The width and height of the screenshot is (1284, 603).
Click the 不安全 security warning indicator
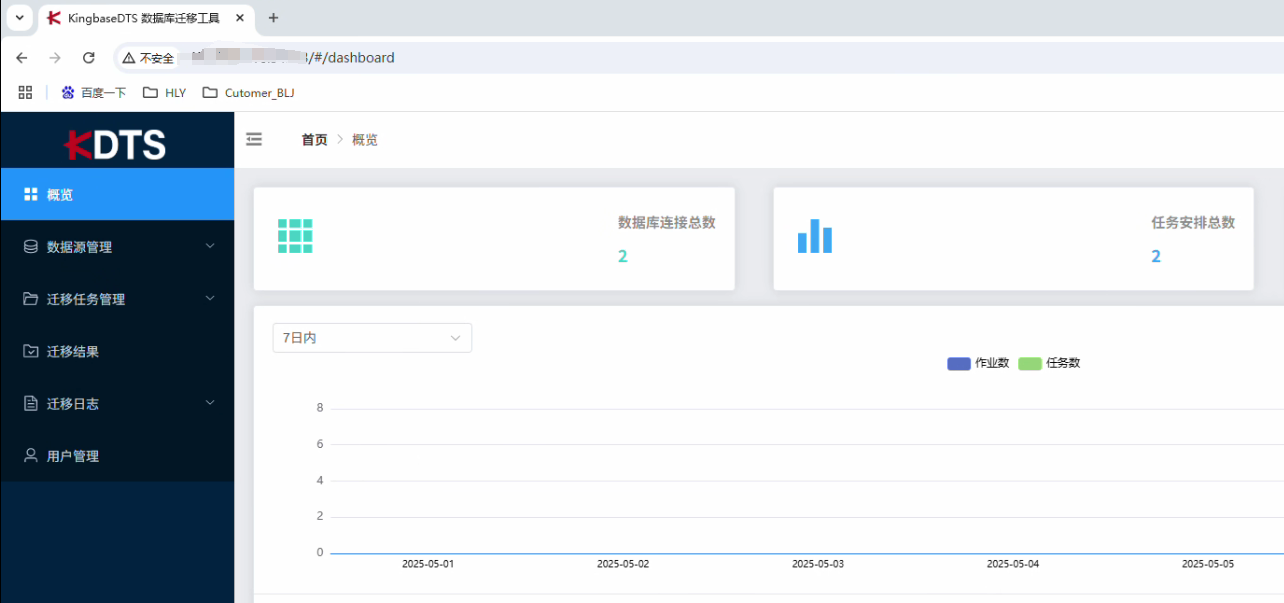(x=148, y=58)
